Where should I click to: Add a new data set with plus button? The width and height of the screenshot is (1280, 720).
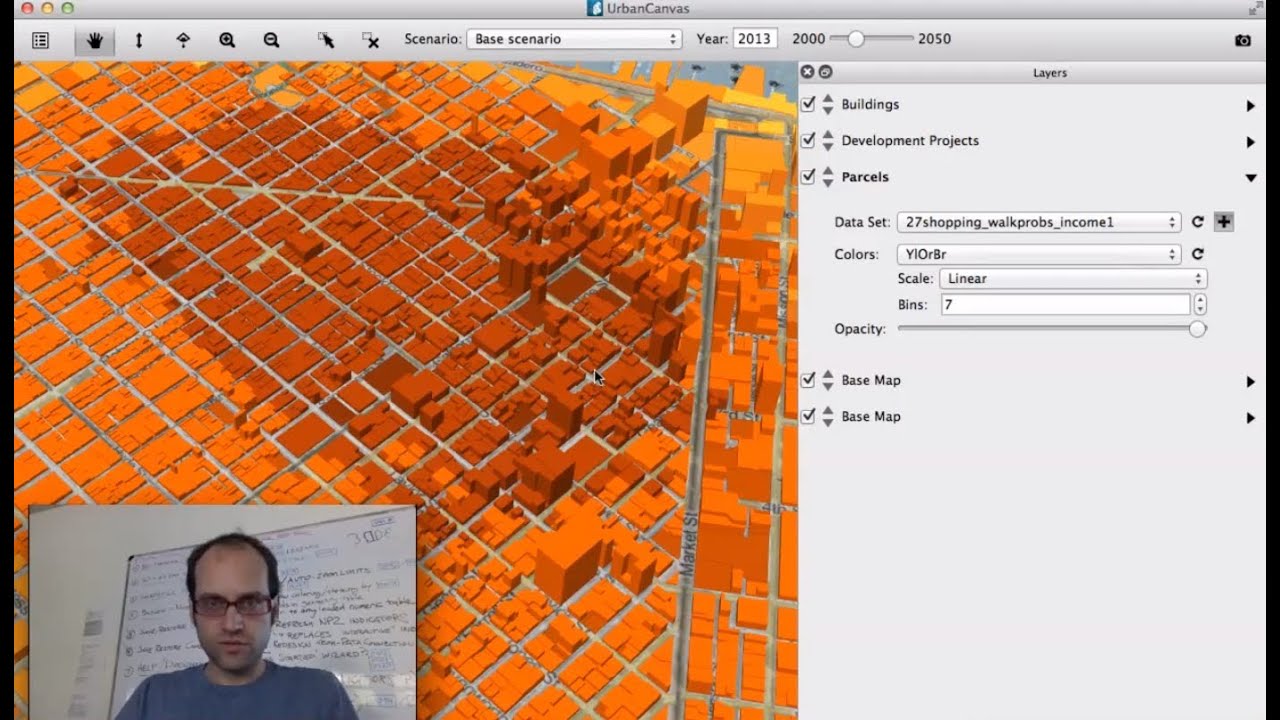pos(1224,222)
